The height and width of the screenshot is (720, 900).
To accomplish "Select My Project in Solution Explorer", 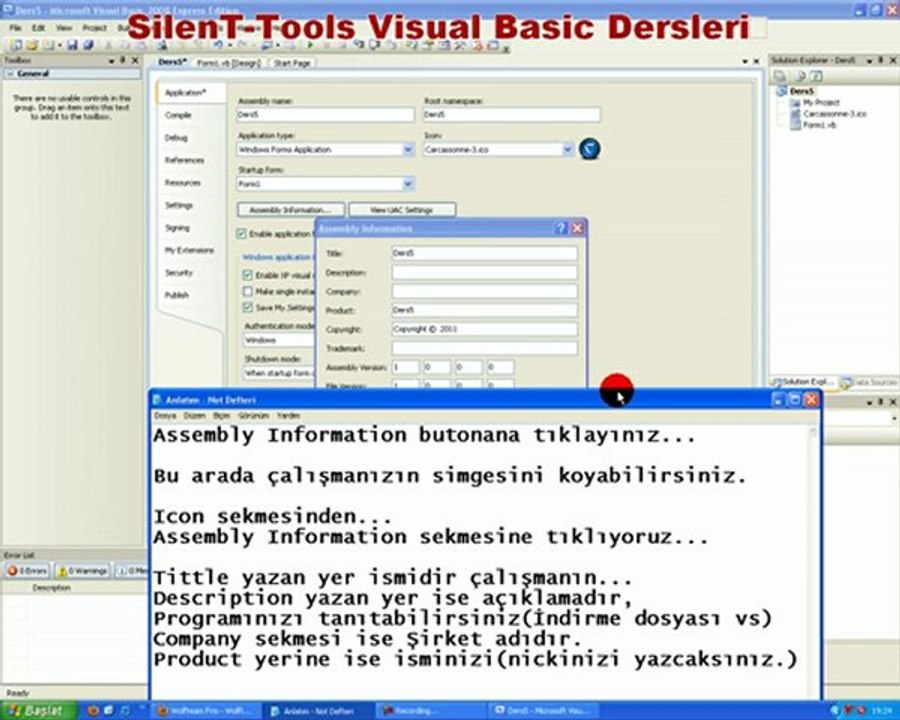I will 821,102.
